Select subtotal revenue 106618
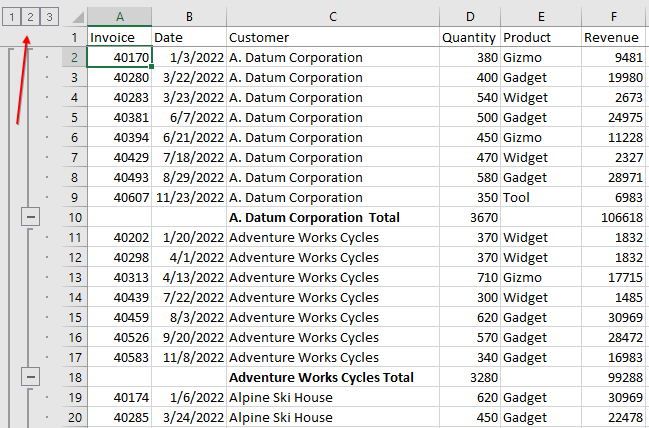The image size is (649, 428). [x=614, y=217]
